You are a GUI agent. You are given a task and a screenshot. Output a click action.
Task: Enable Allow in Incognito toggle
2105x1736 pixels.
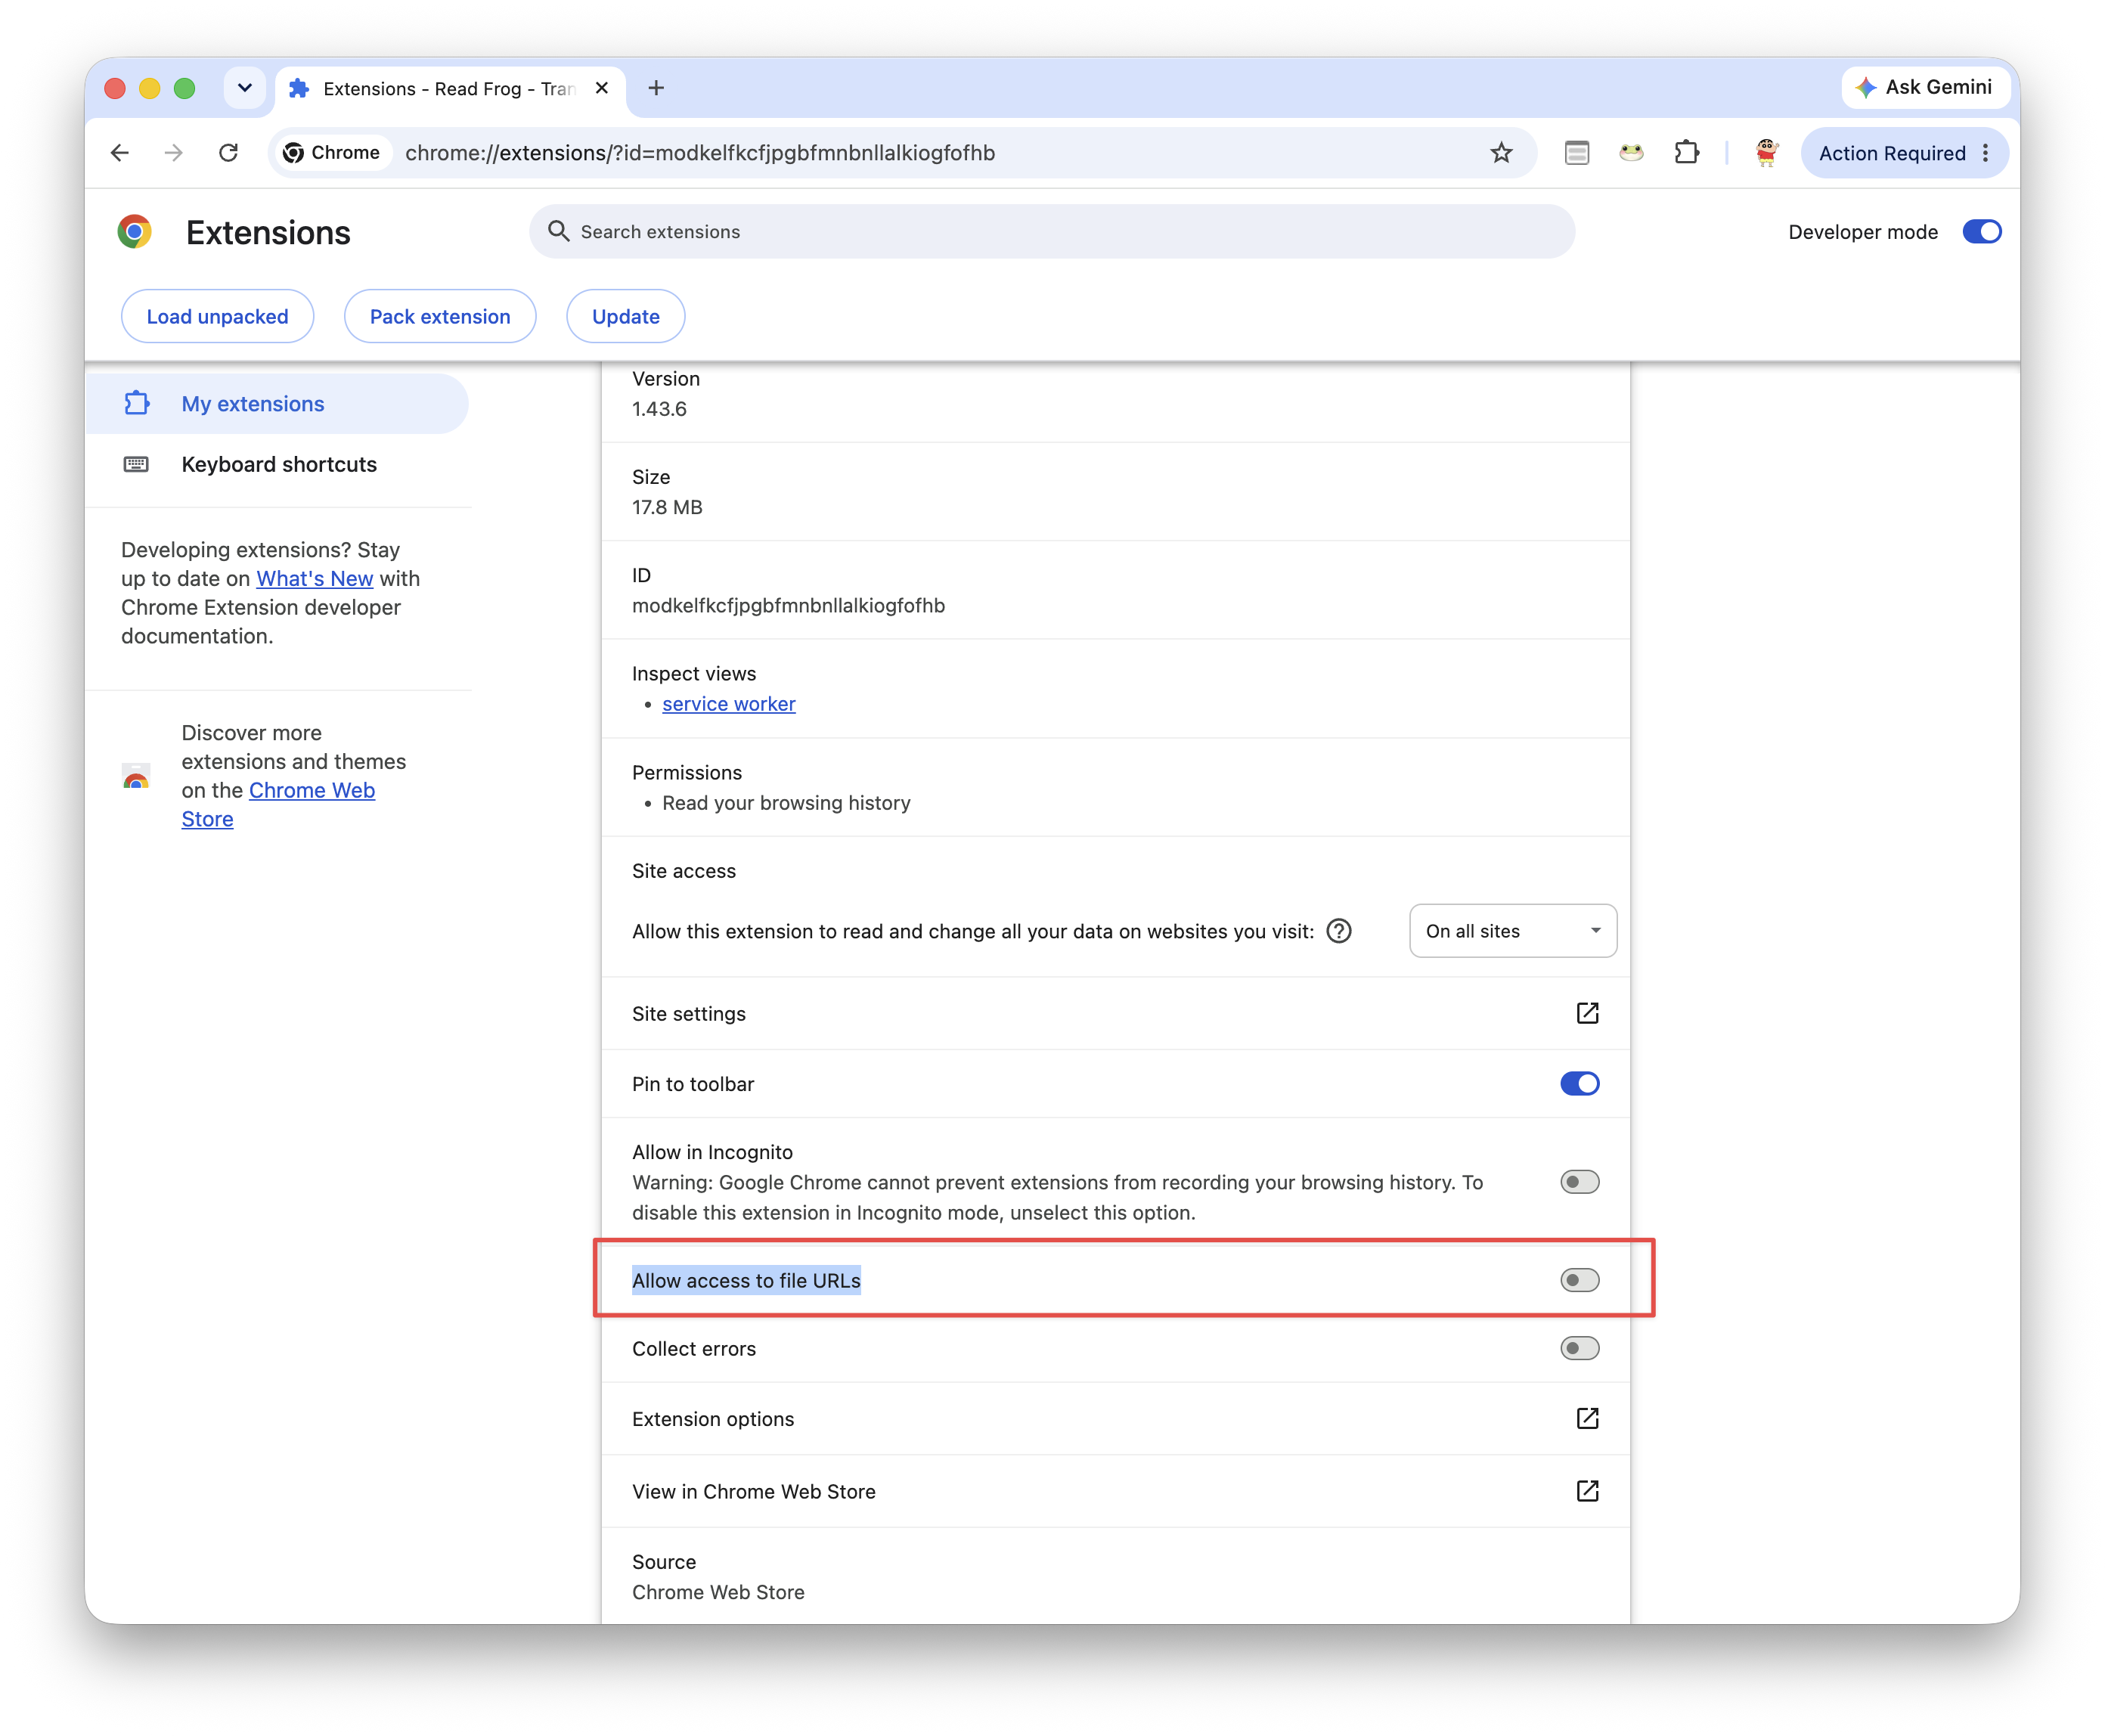coord(1579,1182)
